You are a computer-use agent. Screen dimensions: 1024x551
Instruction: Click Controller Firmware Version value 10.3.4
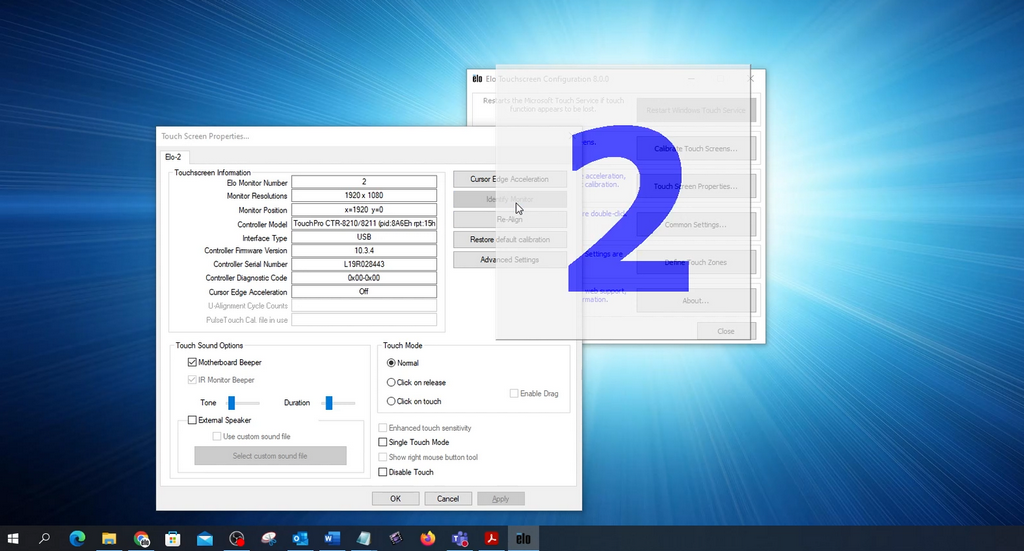[x=364, y=251]
